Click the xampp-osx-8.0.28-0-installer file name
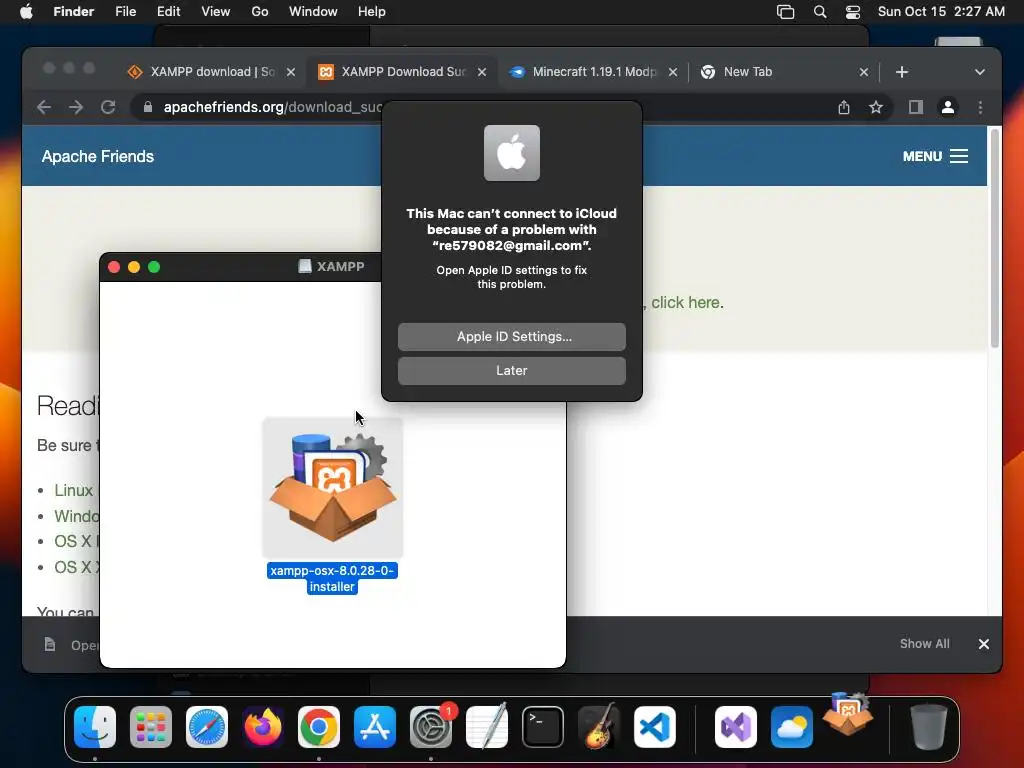Screen dimensions: 1024x768 332,579
